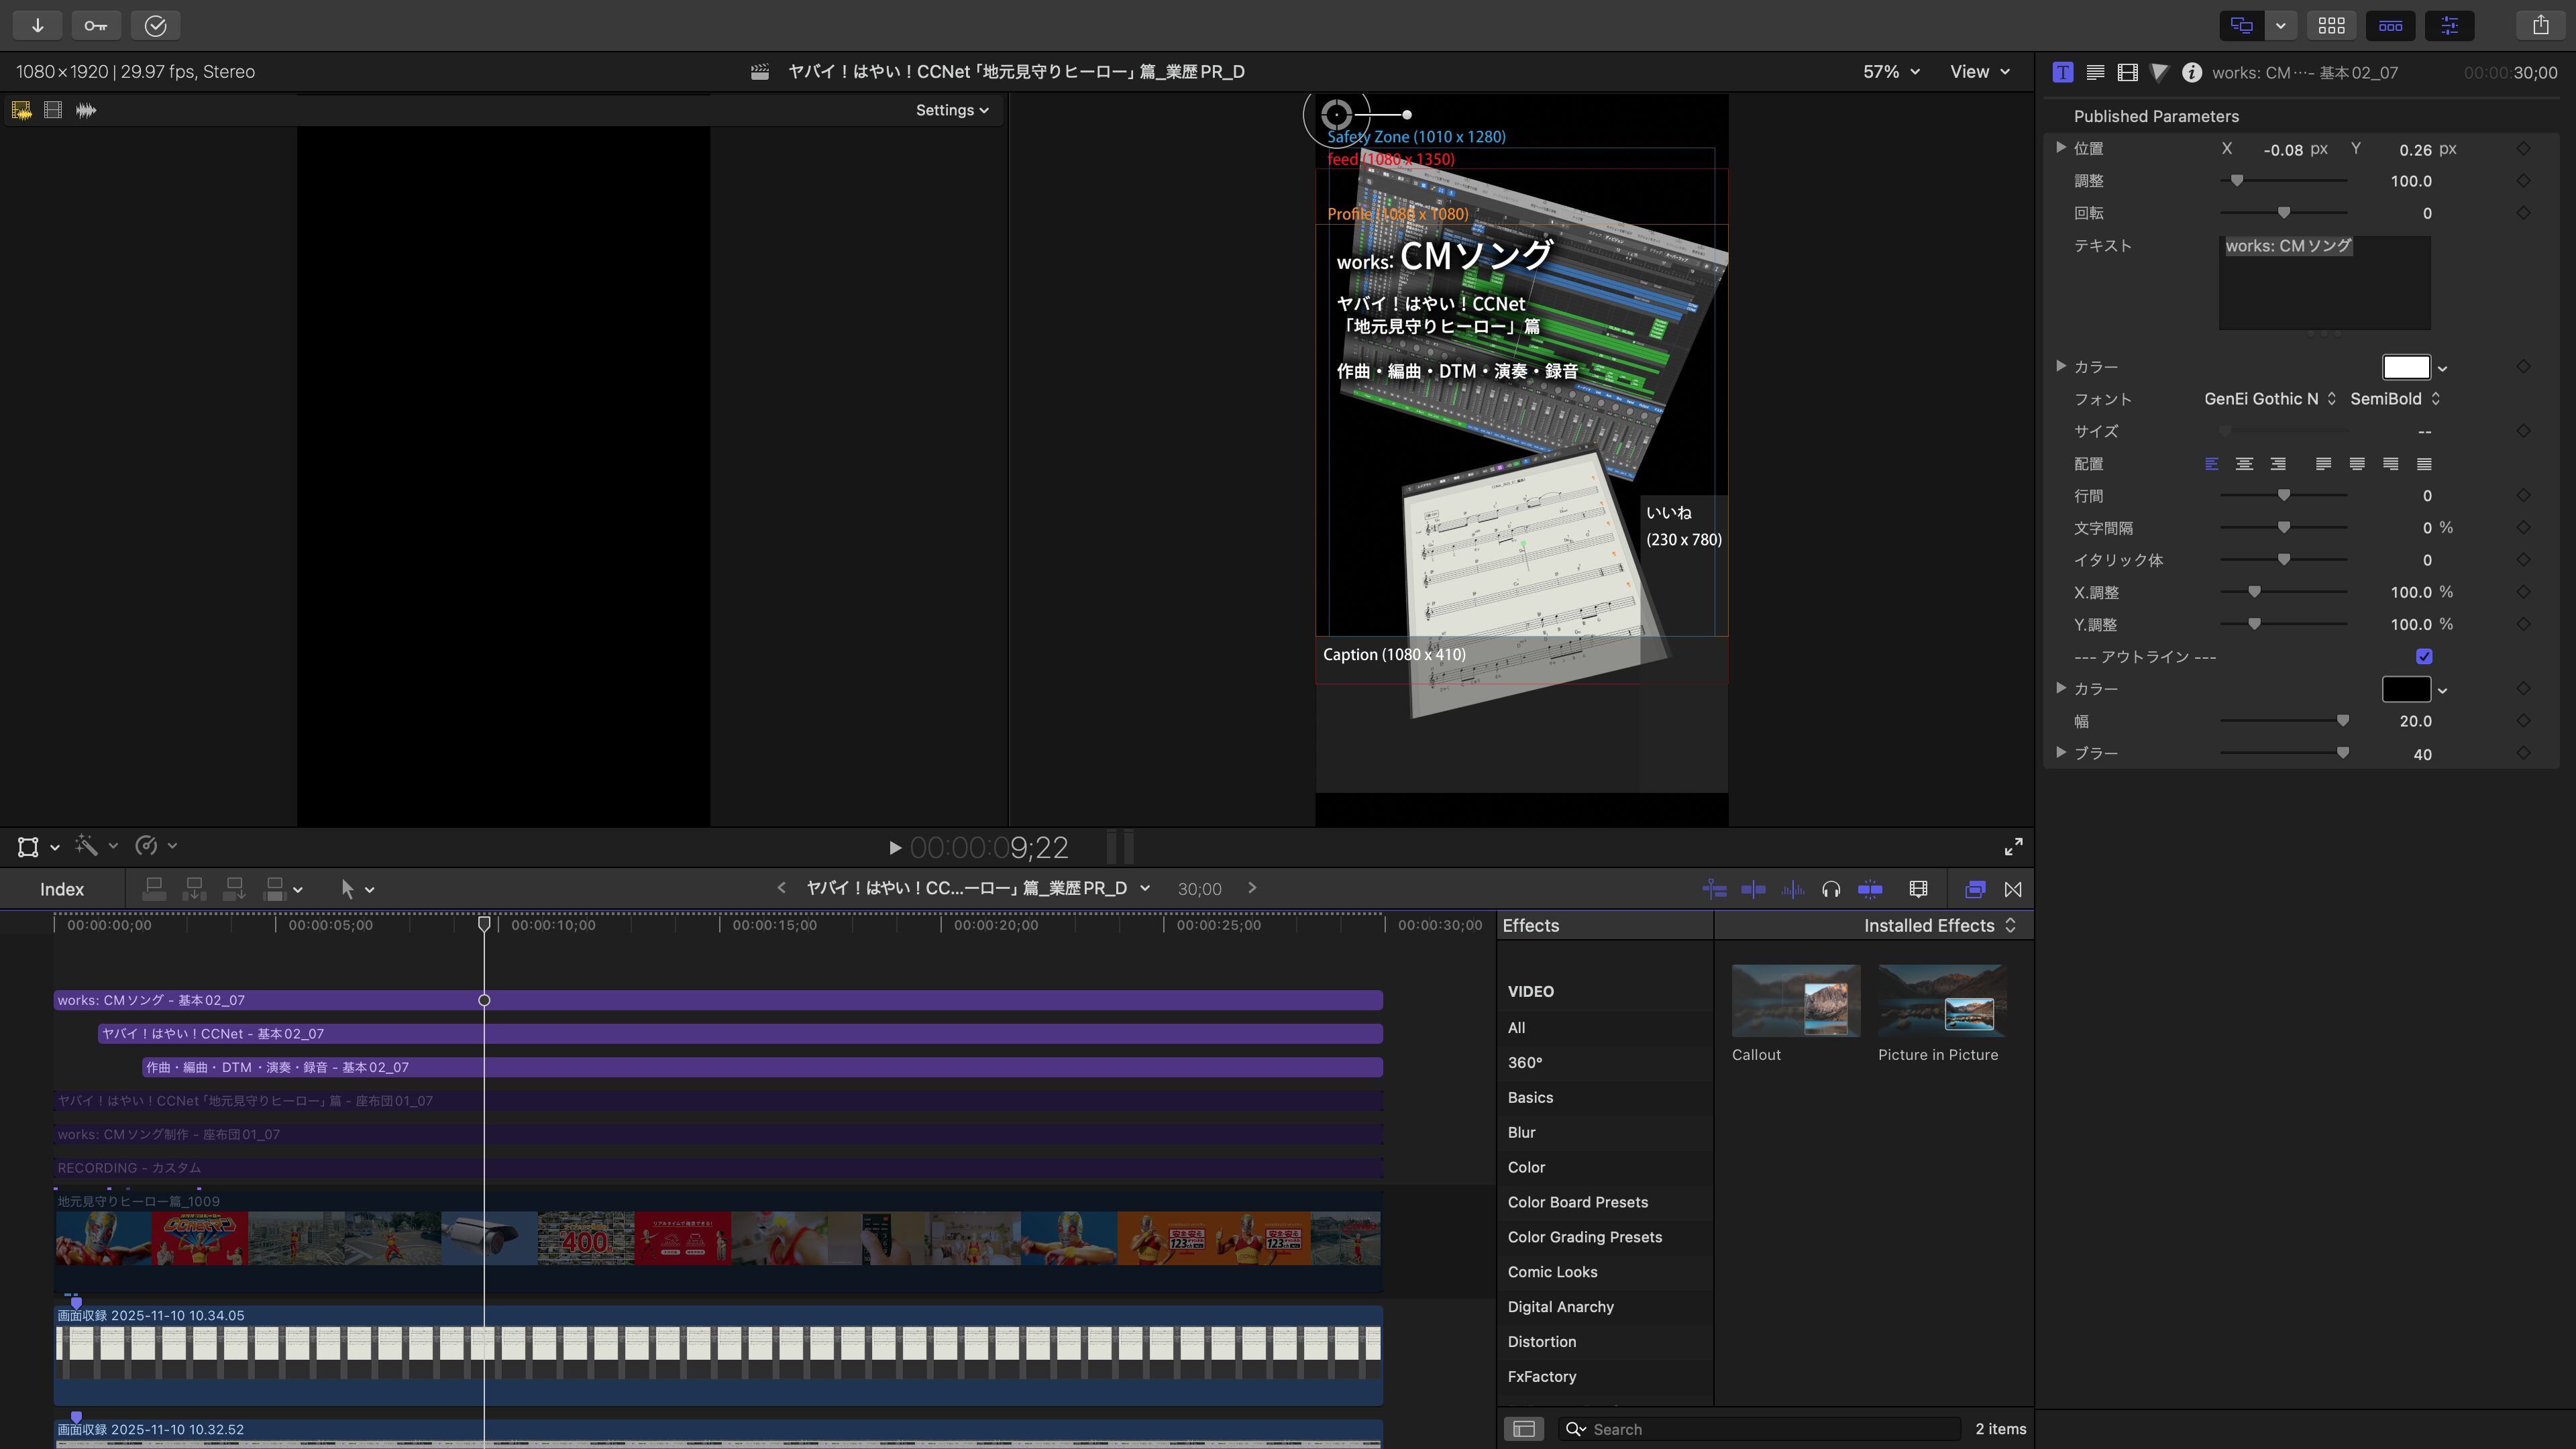Click the transitions browser icon
The height and width of the screenshot is (1449, 2576).
pyautogui.click(x=2013, y=889)
